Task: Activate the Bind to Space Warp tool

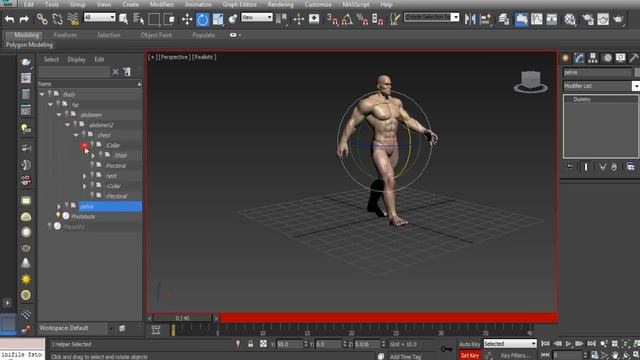Action: point(73,19)
